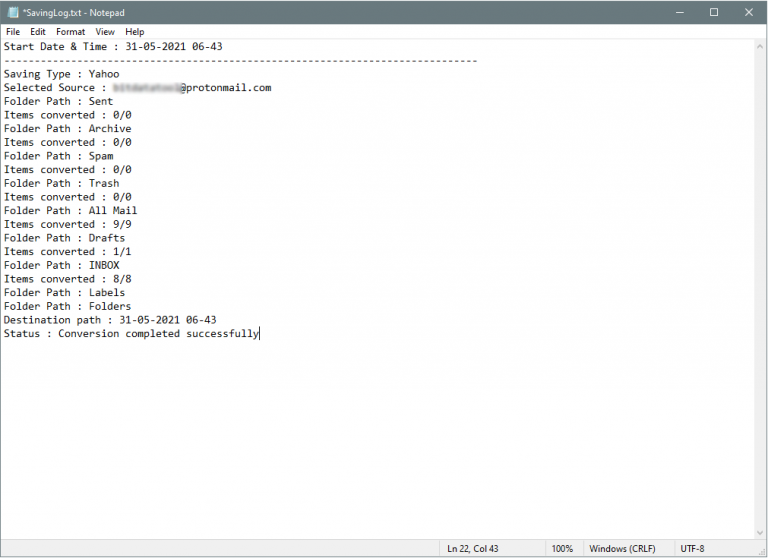The image size is (768, 558).
Task: Click 'Folder Path : Labels' line
Action: (x=65, y=293)
